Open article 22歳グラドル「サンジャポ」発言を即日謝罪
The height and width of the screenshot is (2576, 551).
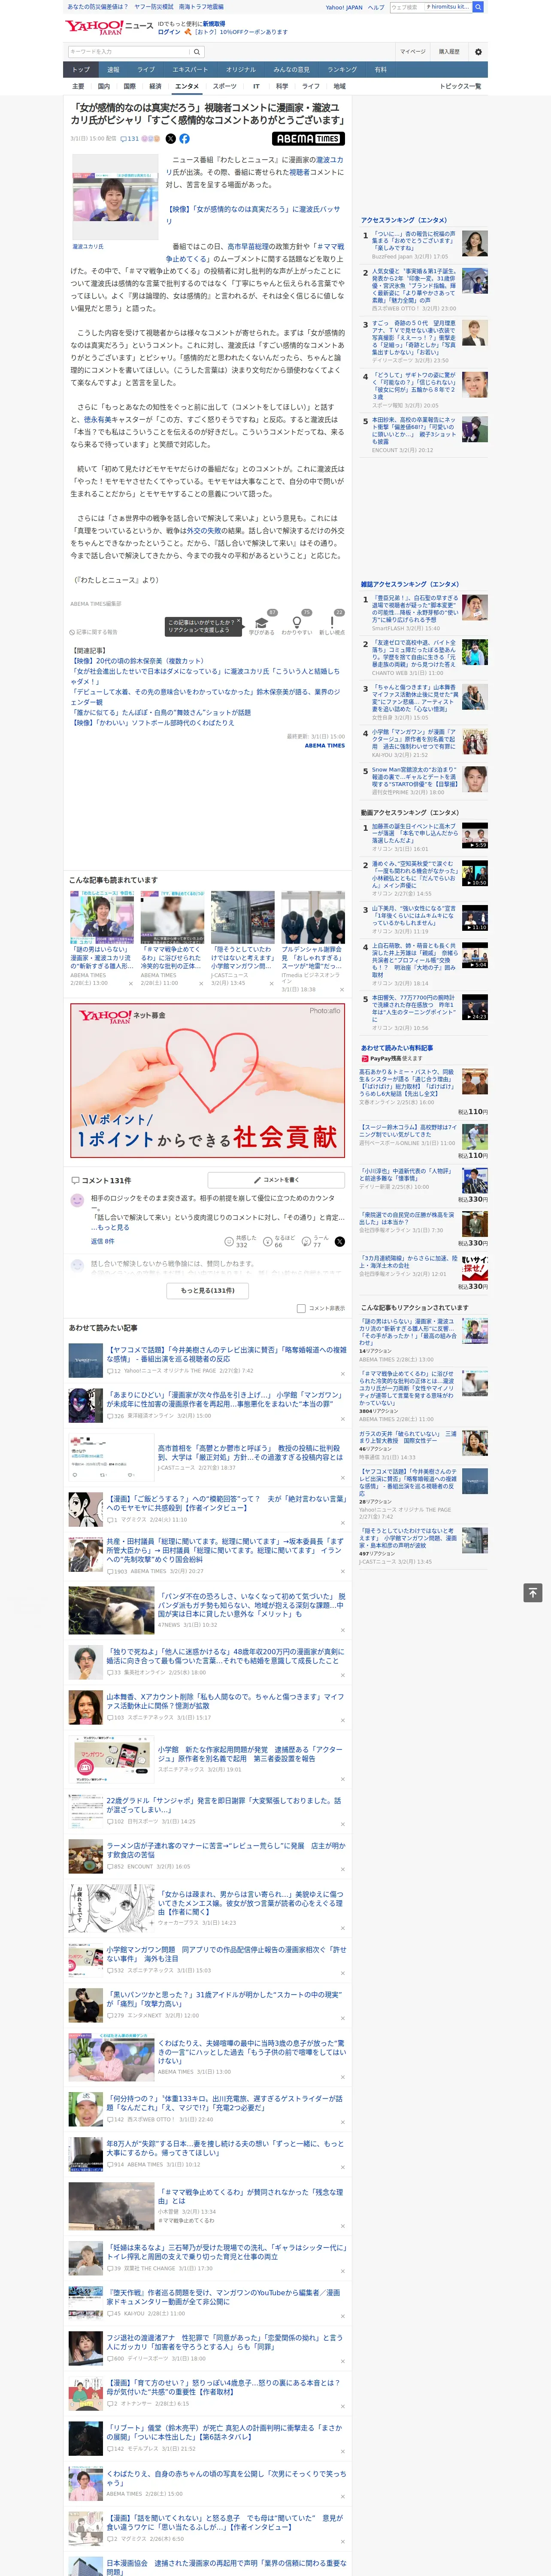click(x=224, y=1805)
